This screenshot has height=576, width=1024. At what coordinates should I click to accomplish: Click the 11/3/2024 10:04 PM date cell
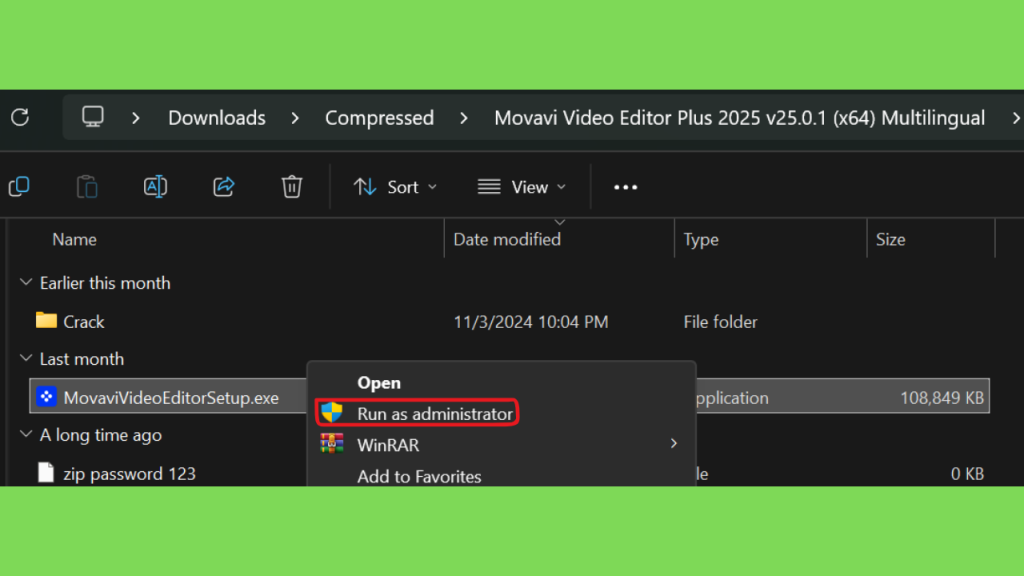point(531,322)
